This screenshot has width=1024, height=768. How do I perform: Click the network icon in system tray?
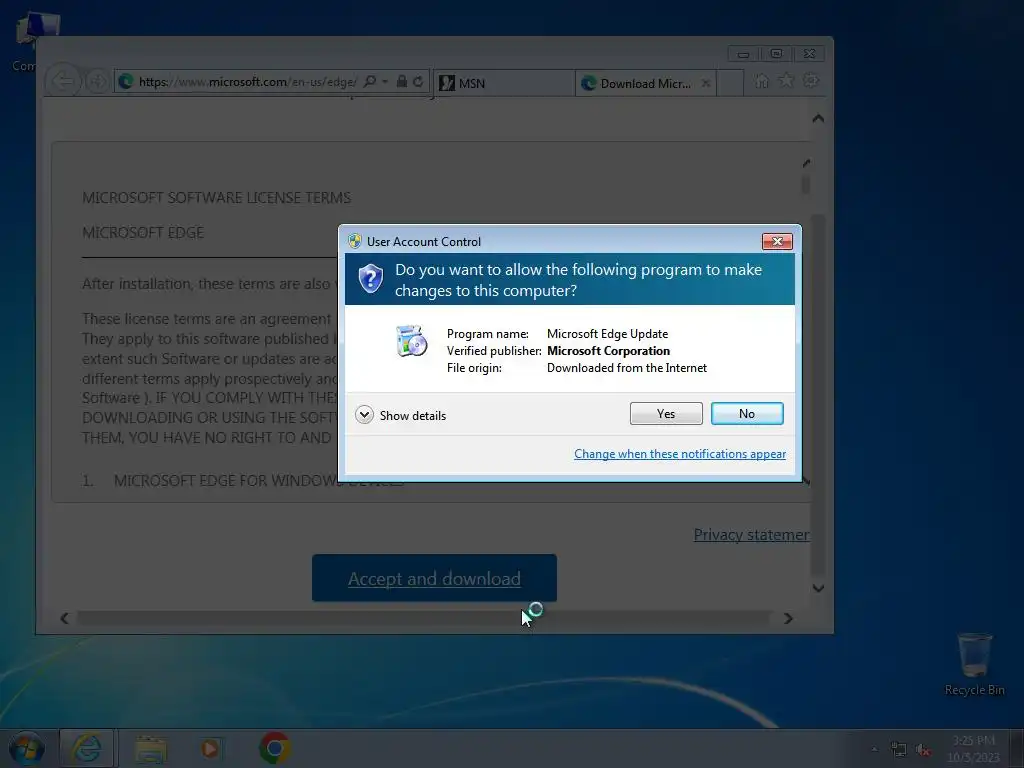899,750
